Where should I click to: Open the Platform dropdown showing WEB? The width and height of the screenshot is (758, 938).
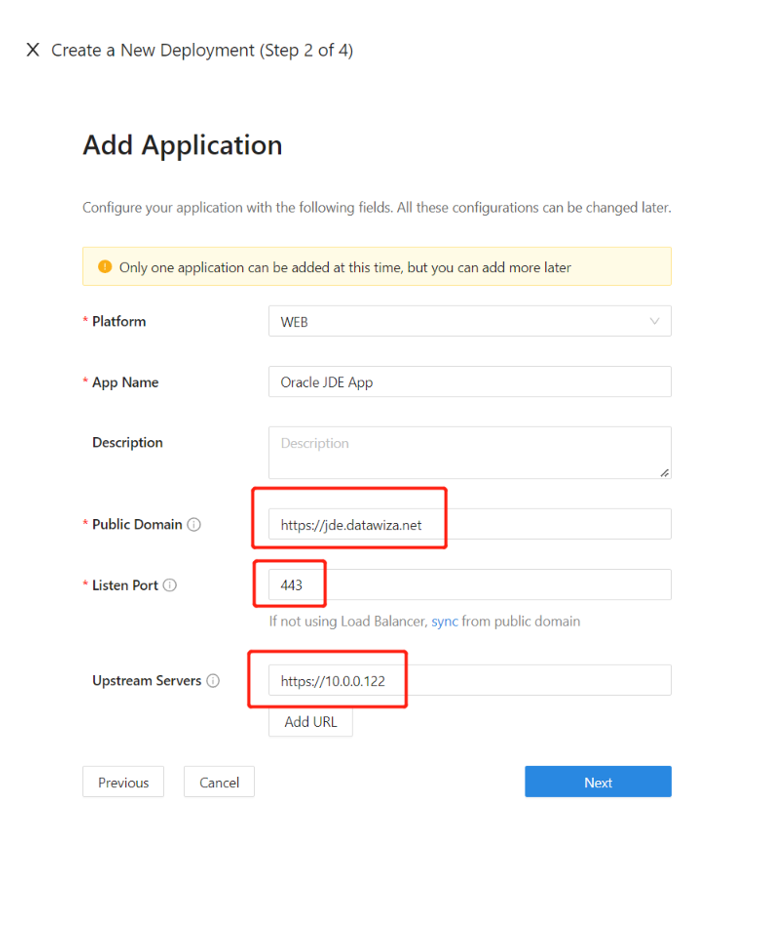coord(470,321)
